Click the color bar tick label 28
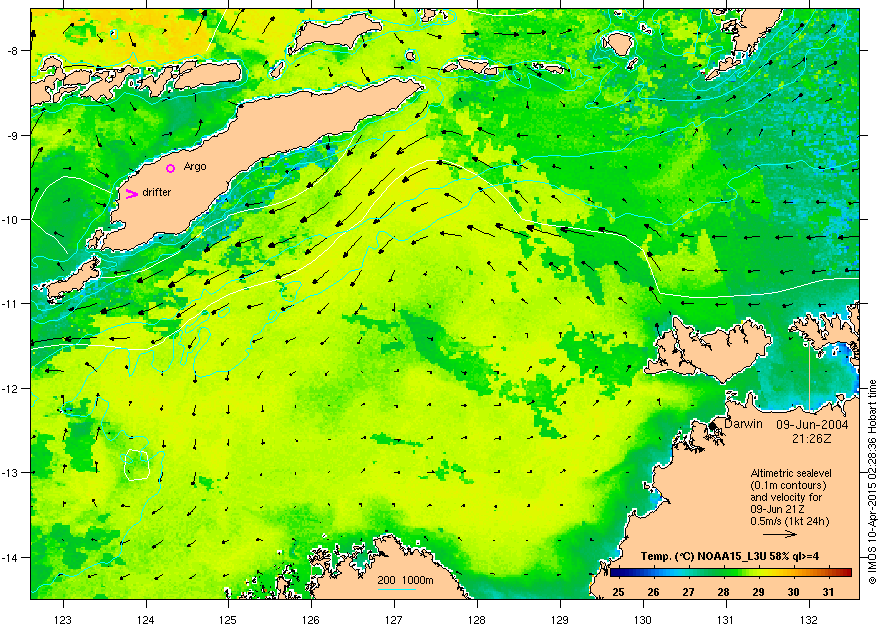This screenshot has width=880, height=630. click(x=723, y=592)
